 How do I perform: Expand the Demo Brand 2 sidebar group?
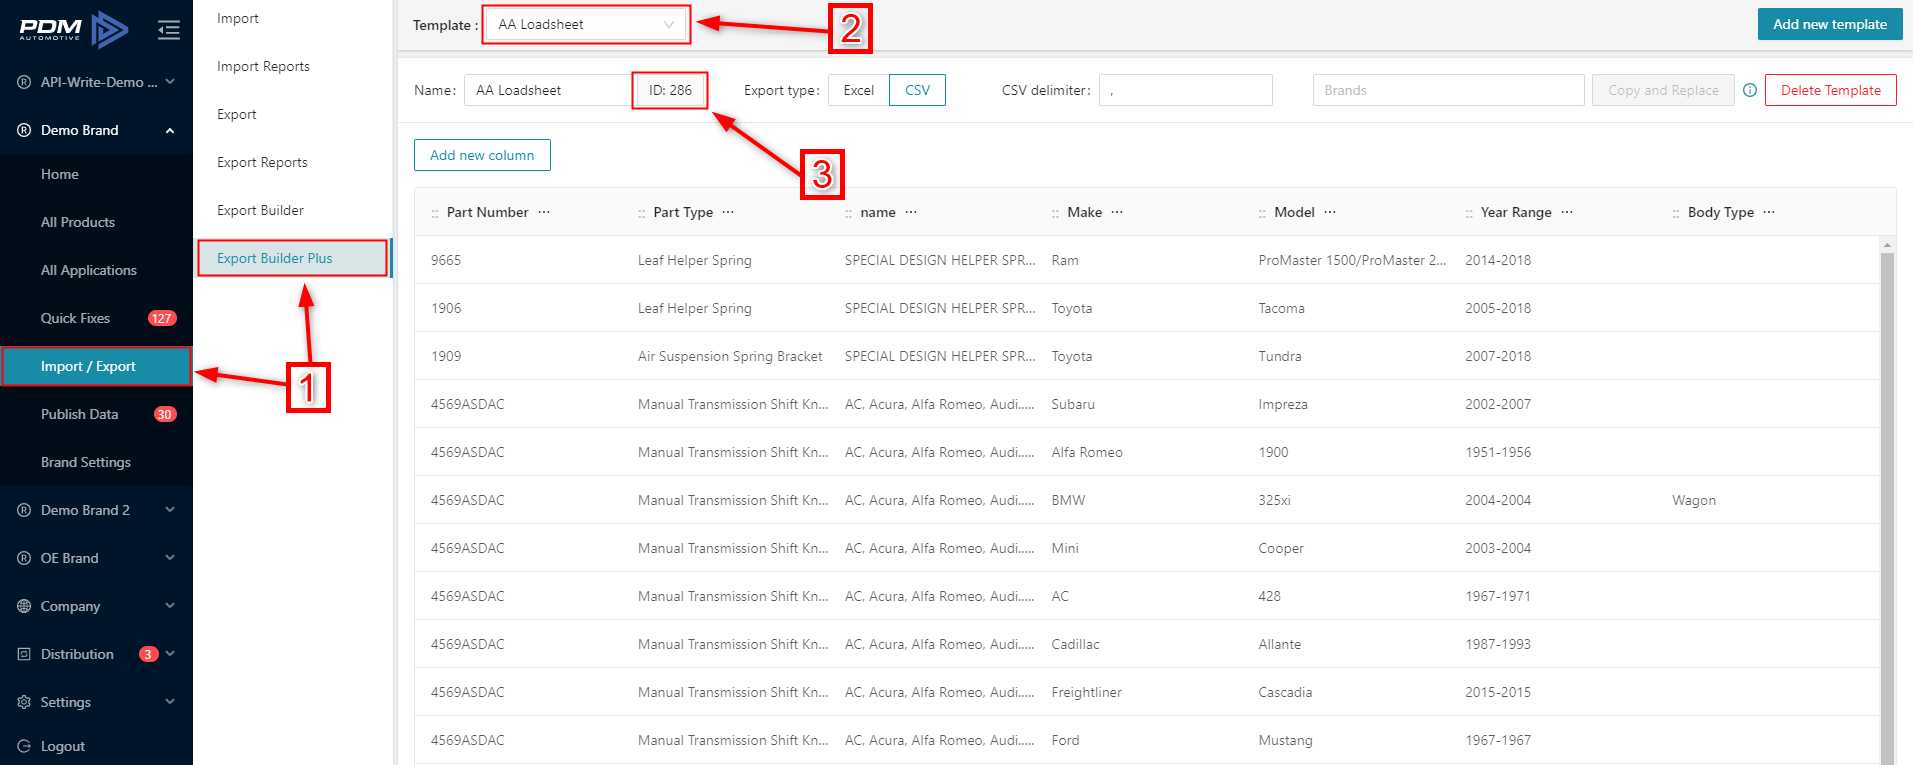point(170,510)
